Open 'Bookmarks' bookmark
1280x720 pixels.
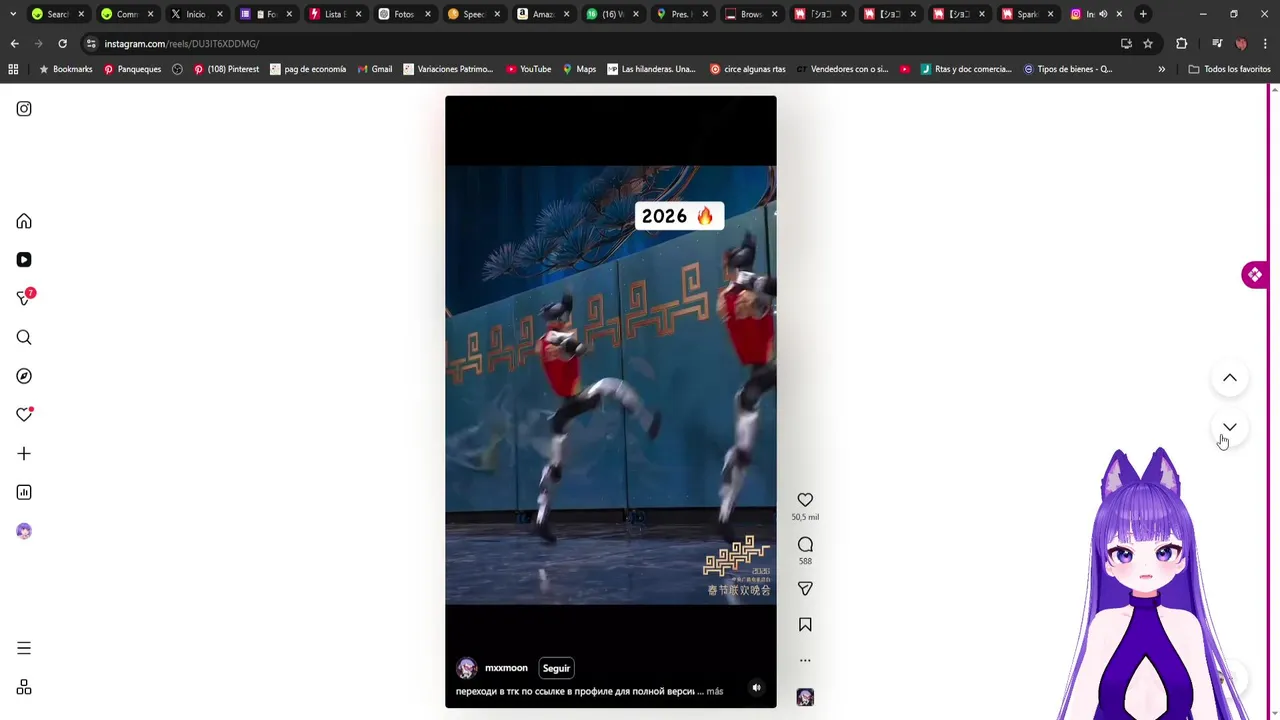[x=65, y=69]
